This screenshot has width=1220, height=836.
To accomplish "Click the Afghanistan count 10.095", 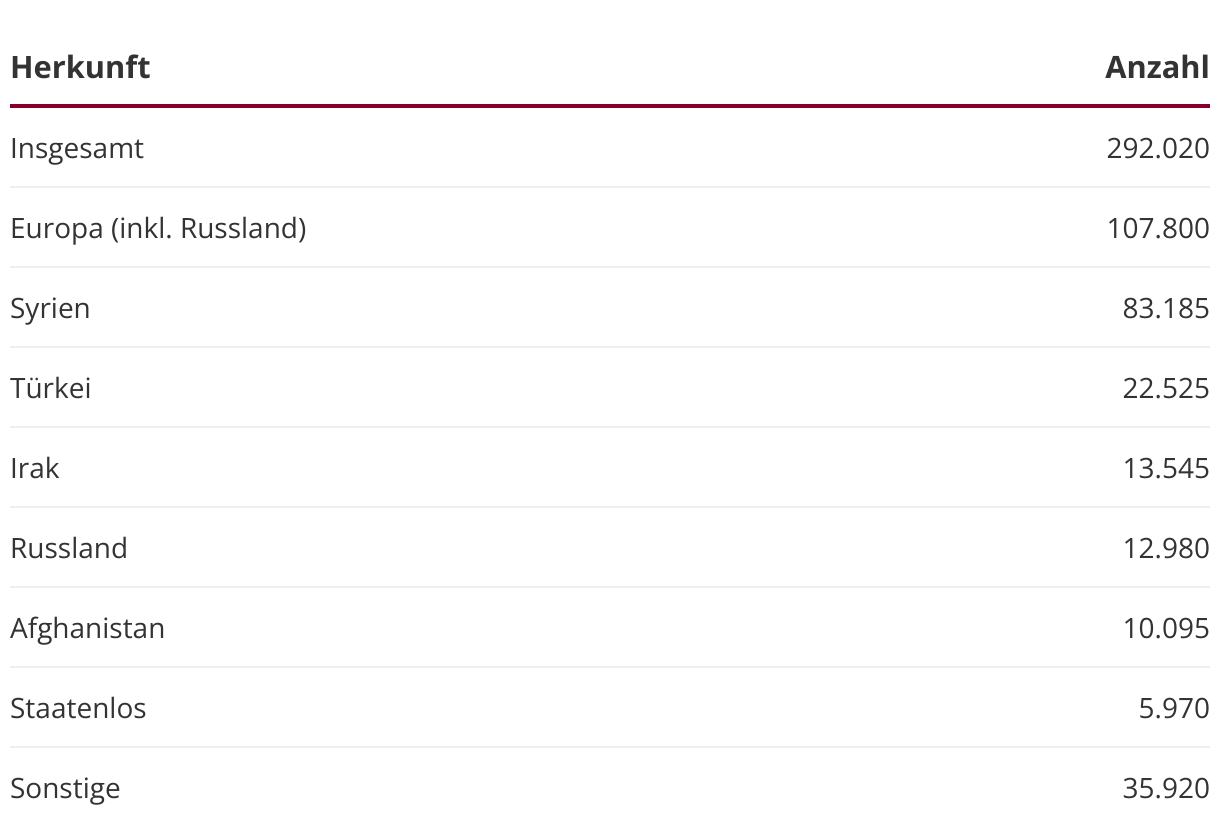I will (x=1166, y=628).
